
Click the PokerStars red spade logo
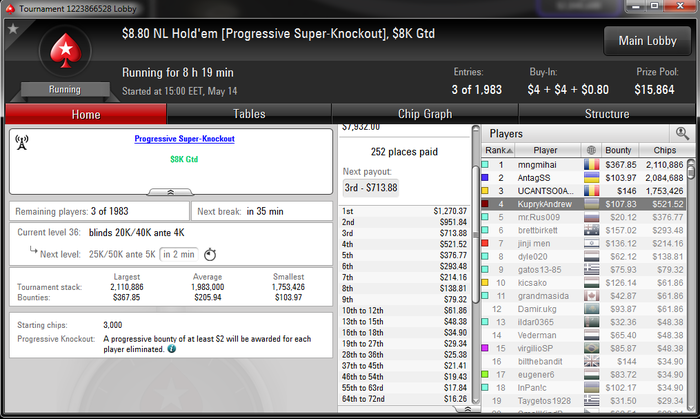[x=66, y=51]
